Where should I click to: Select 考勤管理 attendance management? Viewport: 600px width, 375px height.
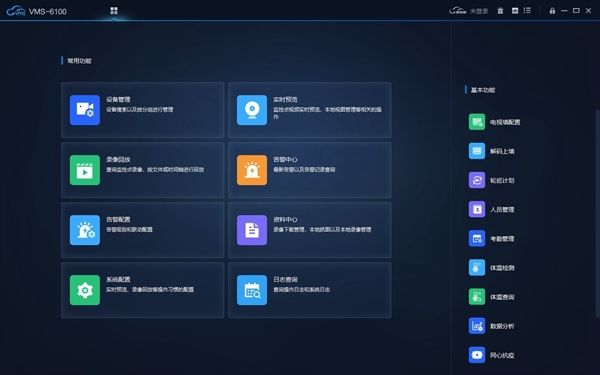tap(492, 238)
